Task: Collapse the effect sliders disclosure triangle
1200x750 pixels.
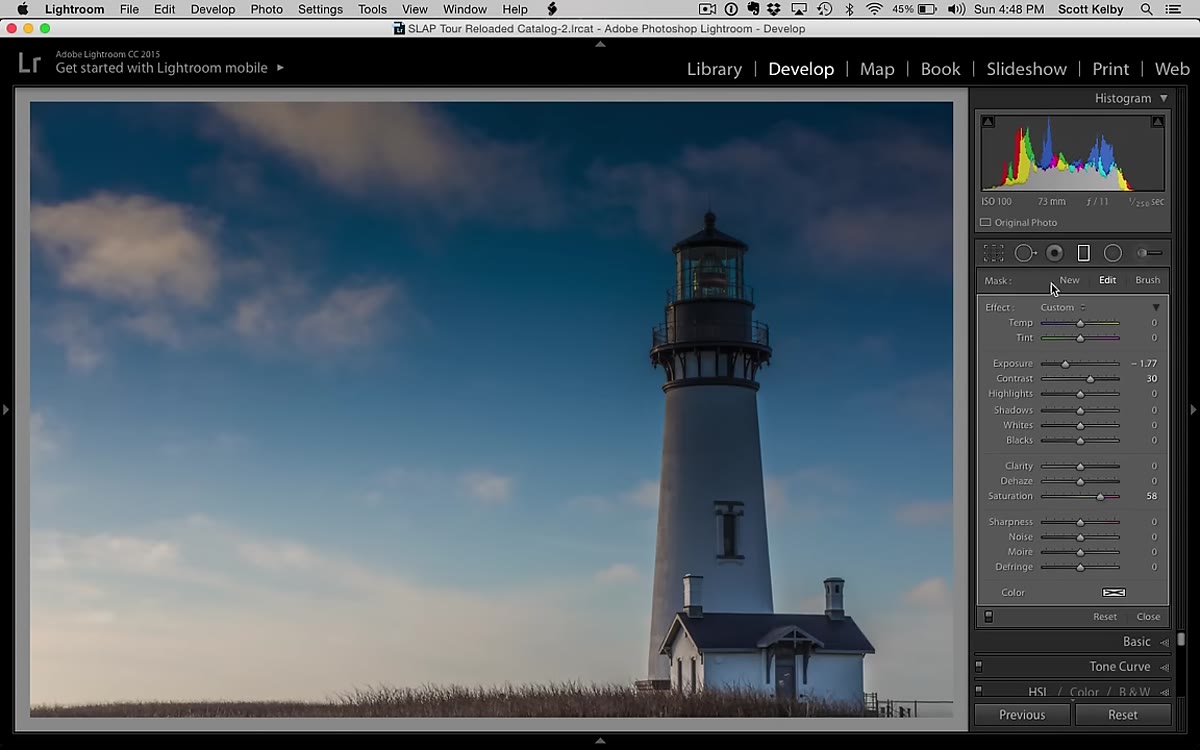Action: point(1156,307)
